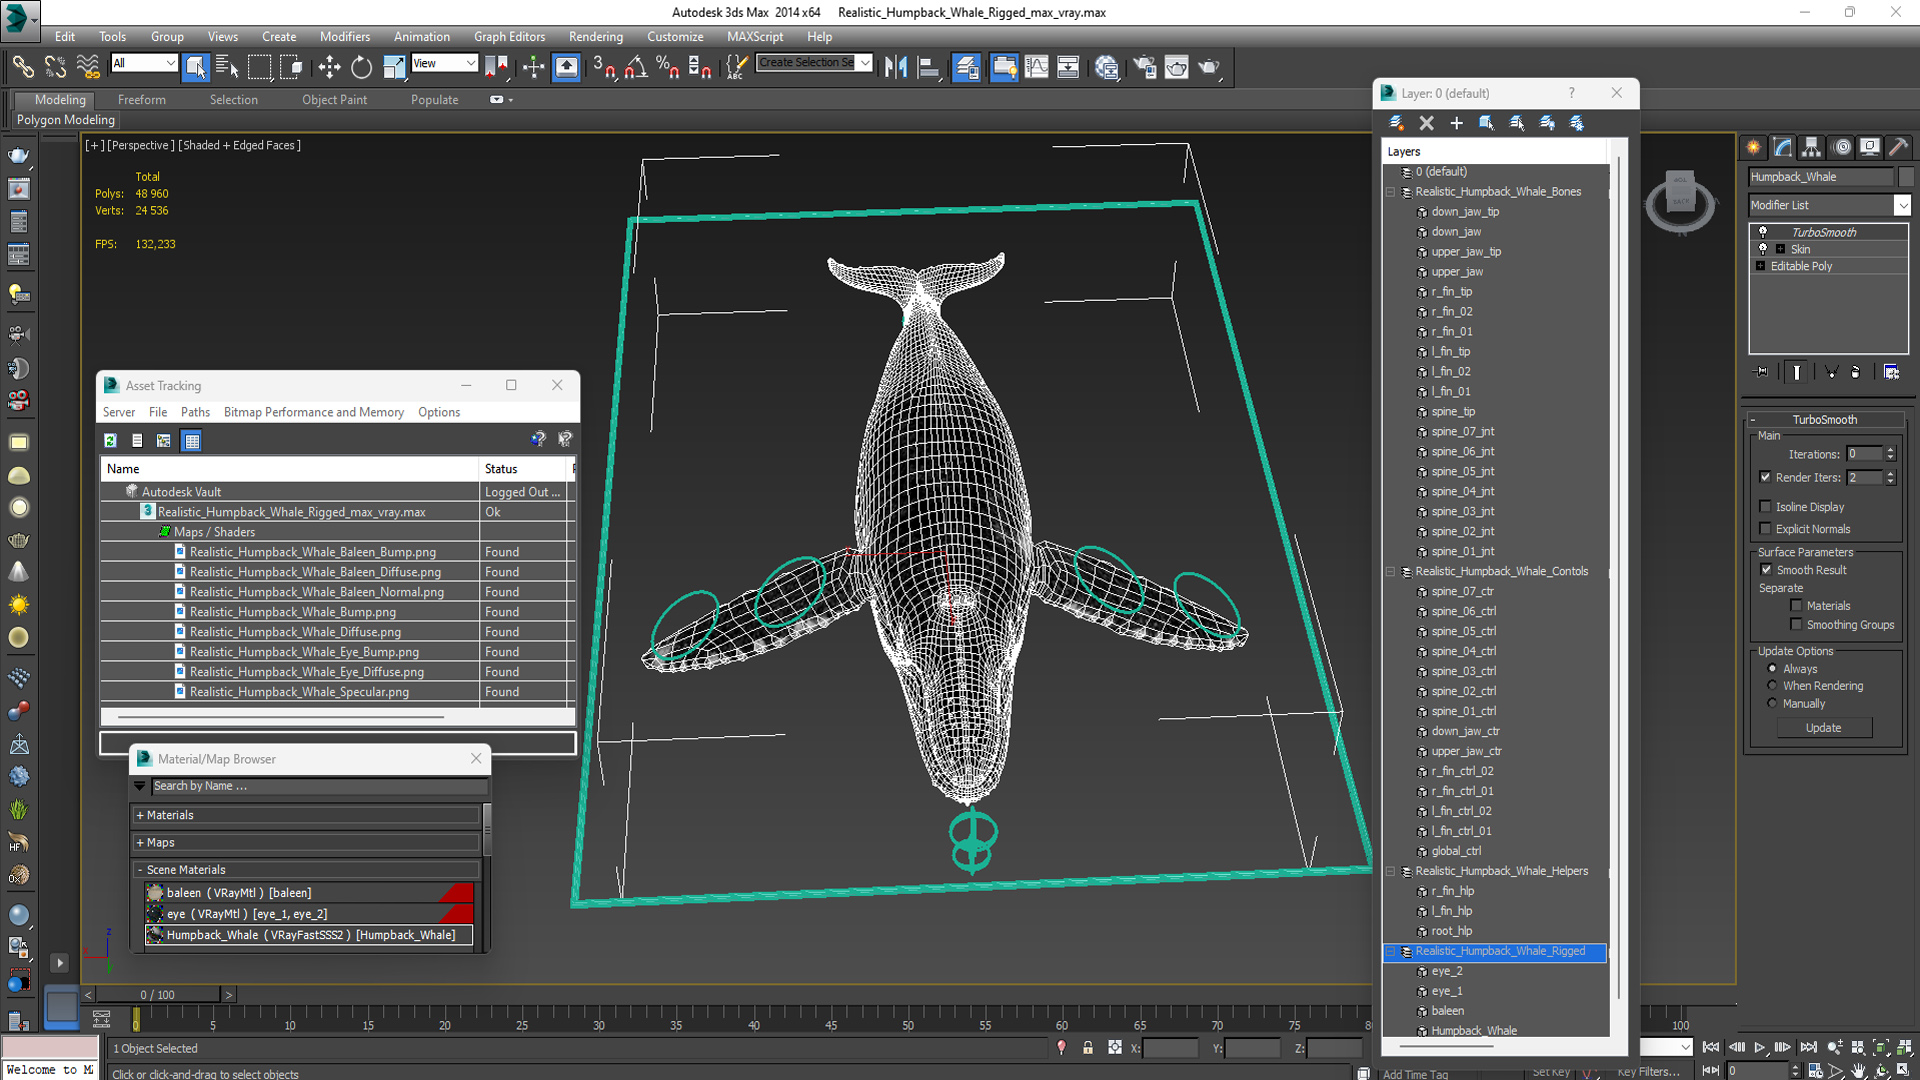Viewport: 1920px width, 1080px height.
Task: Choose the Select and Scale tool
Action: tap(394, 67)
